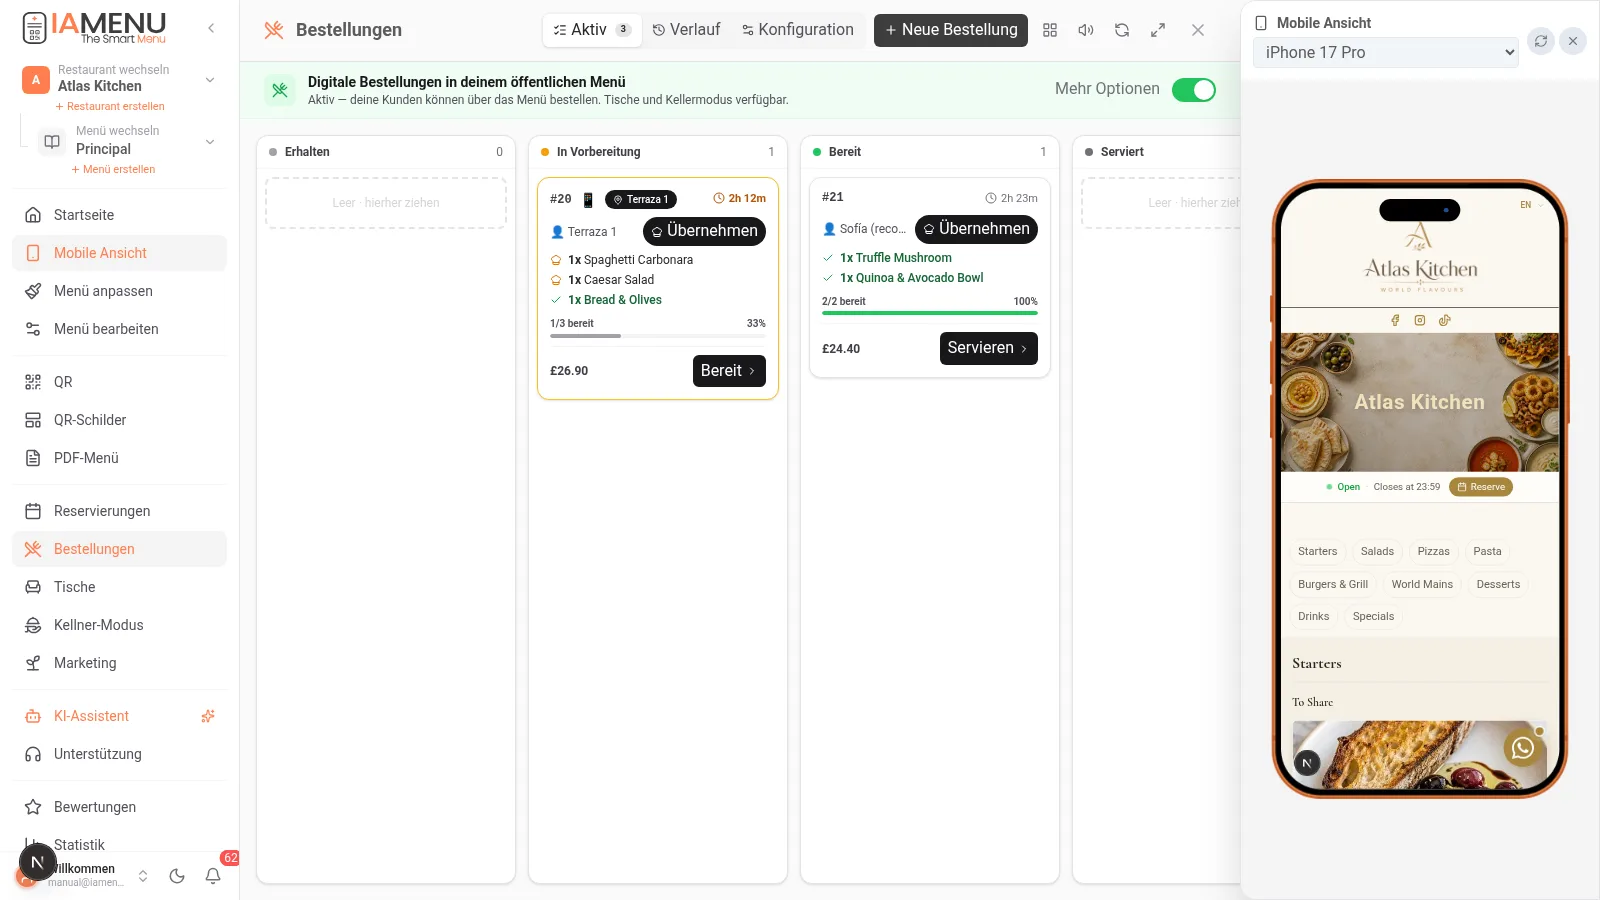
Task: Click order #20 progress bar at 33%
Action: click(658, 336)
